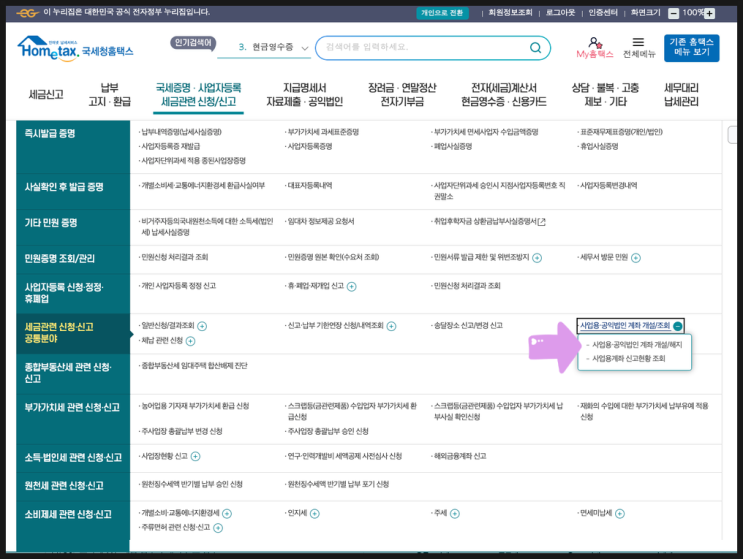Open the 장려금·연말정산 전자기부금 menu

click(402, 95)
